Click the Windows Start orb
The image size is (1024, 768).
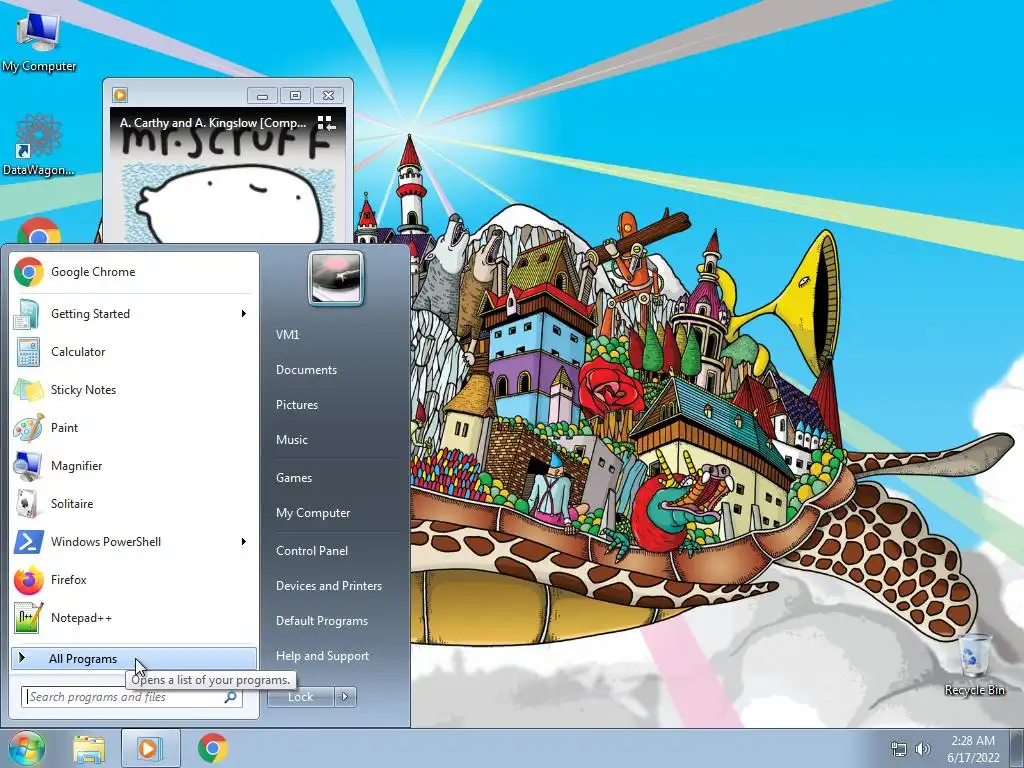[x=27, y=748]
